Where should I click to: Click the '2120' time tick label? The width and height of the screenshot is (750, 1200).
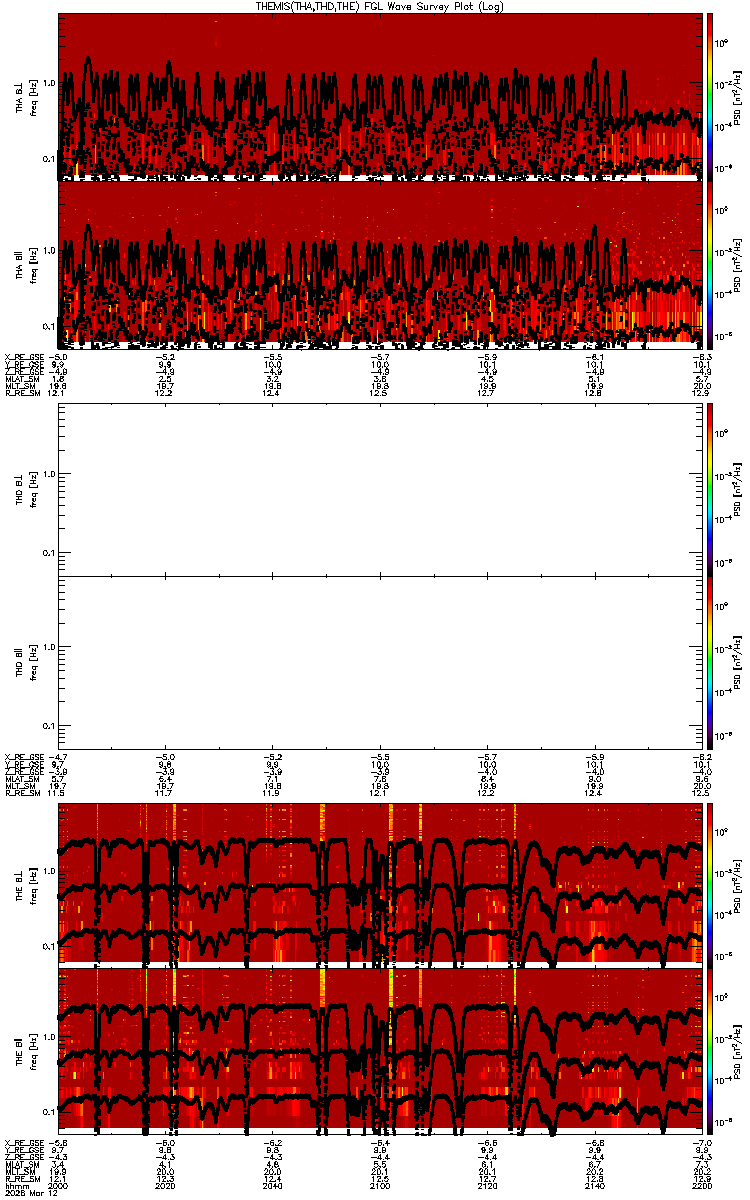click(487, 1185)
